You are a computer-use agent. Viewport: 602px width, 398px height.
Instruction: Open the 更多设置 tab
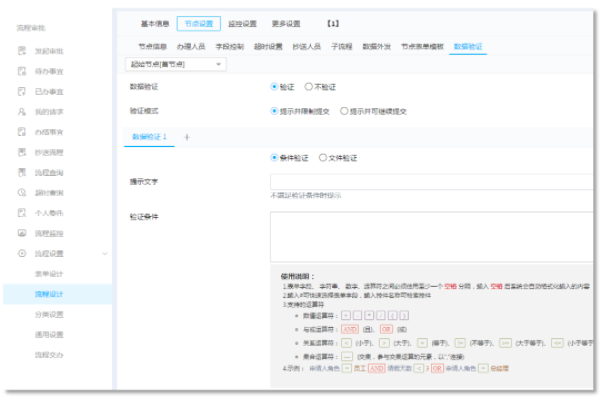pyautogui.click(x=286, y=24)
